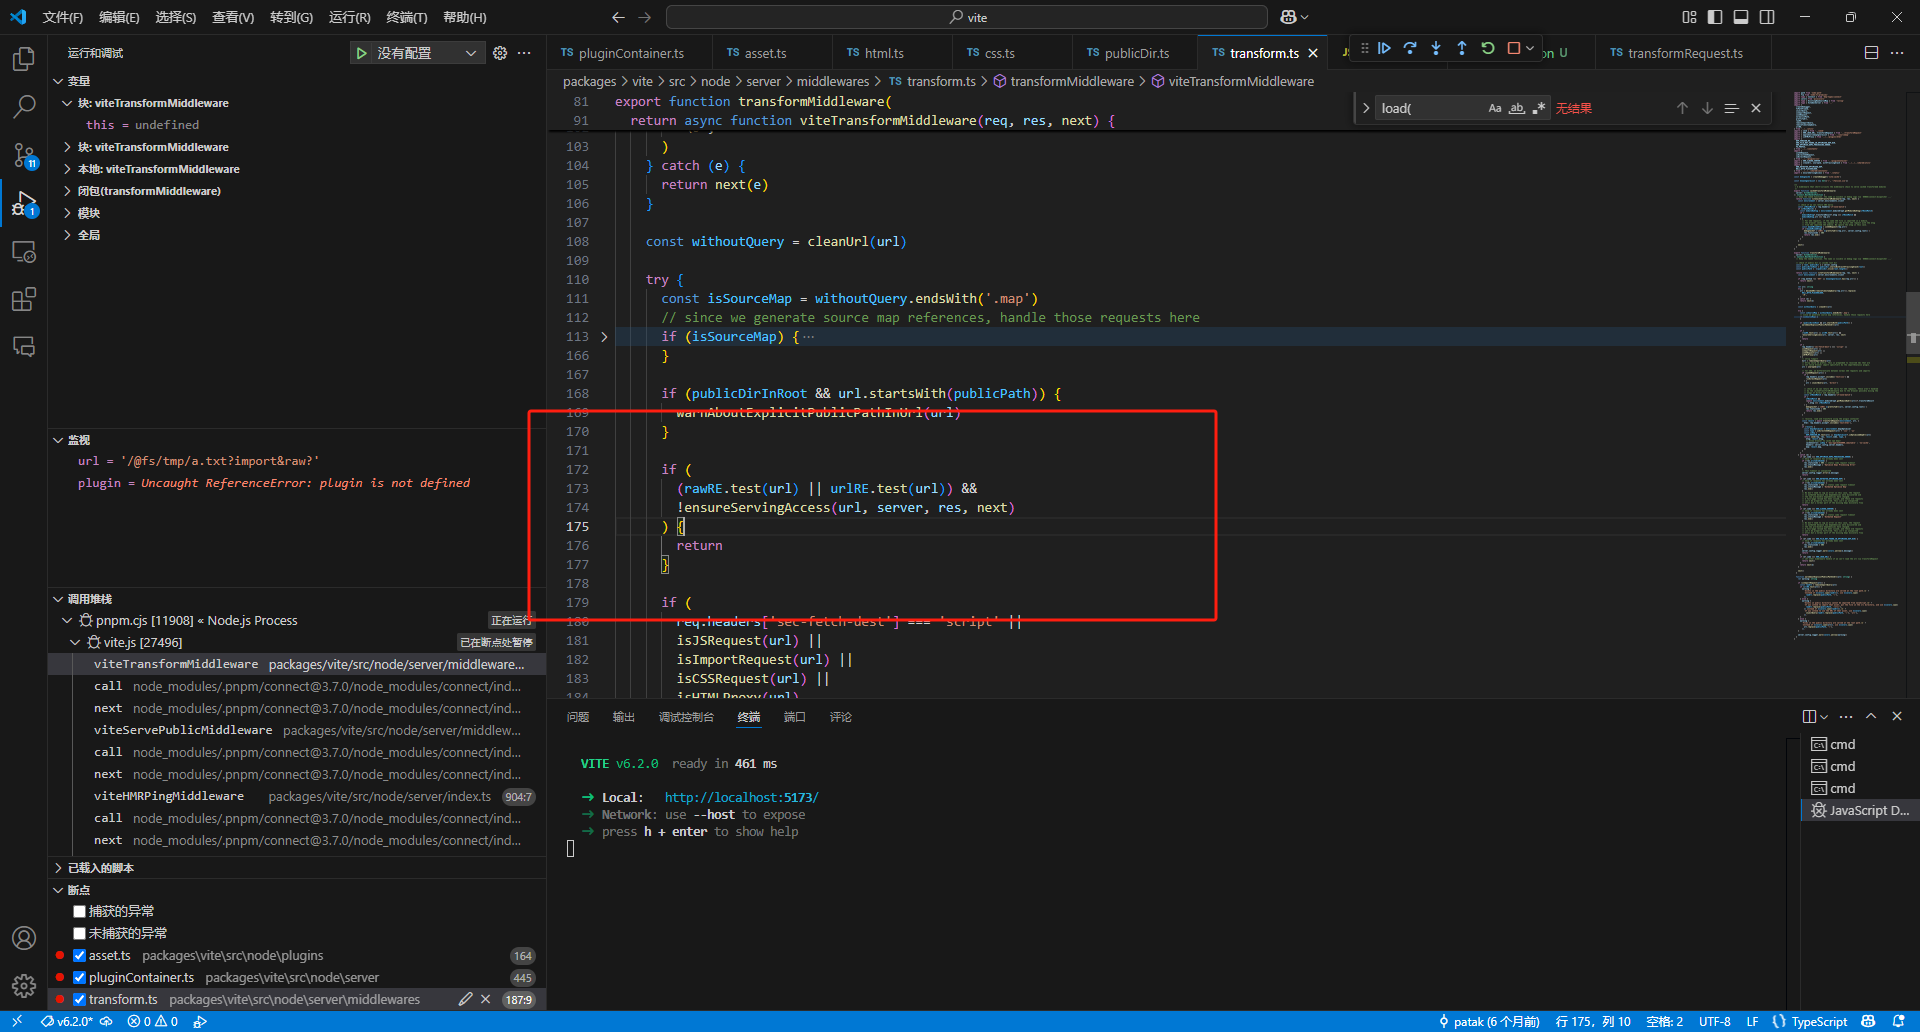Switch to the pluginContainer.ts tab
The height and width of the screenshot is (1032, 1920).
[x=631, y=53]
